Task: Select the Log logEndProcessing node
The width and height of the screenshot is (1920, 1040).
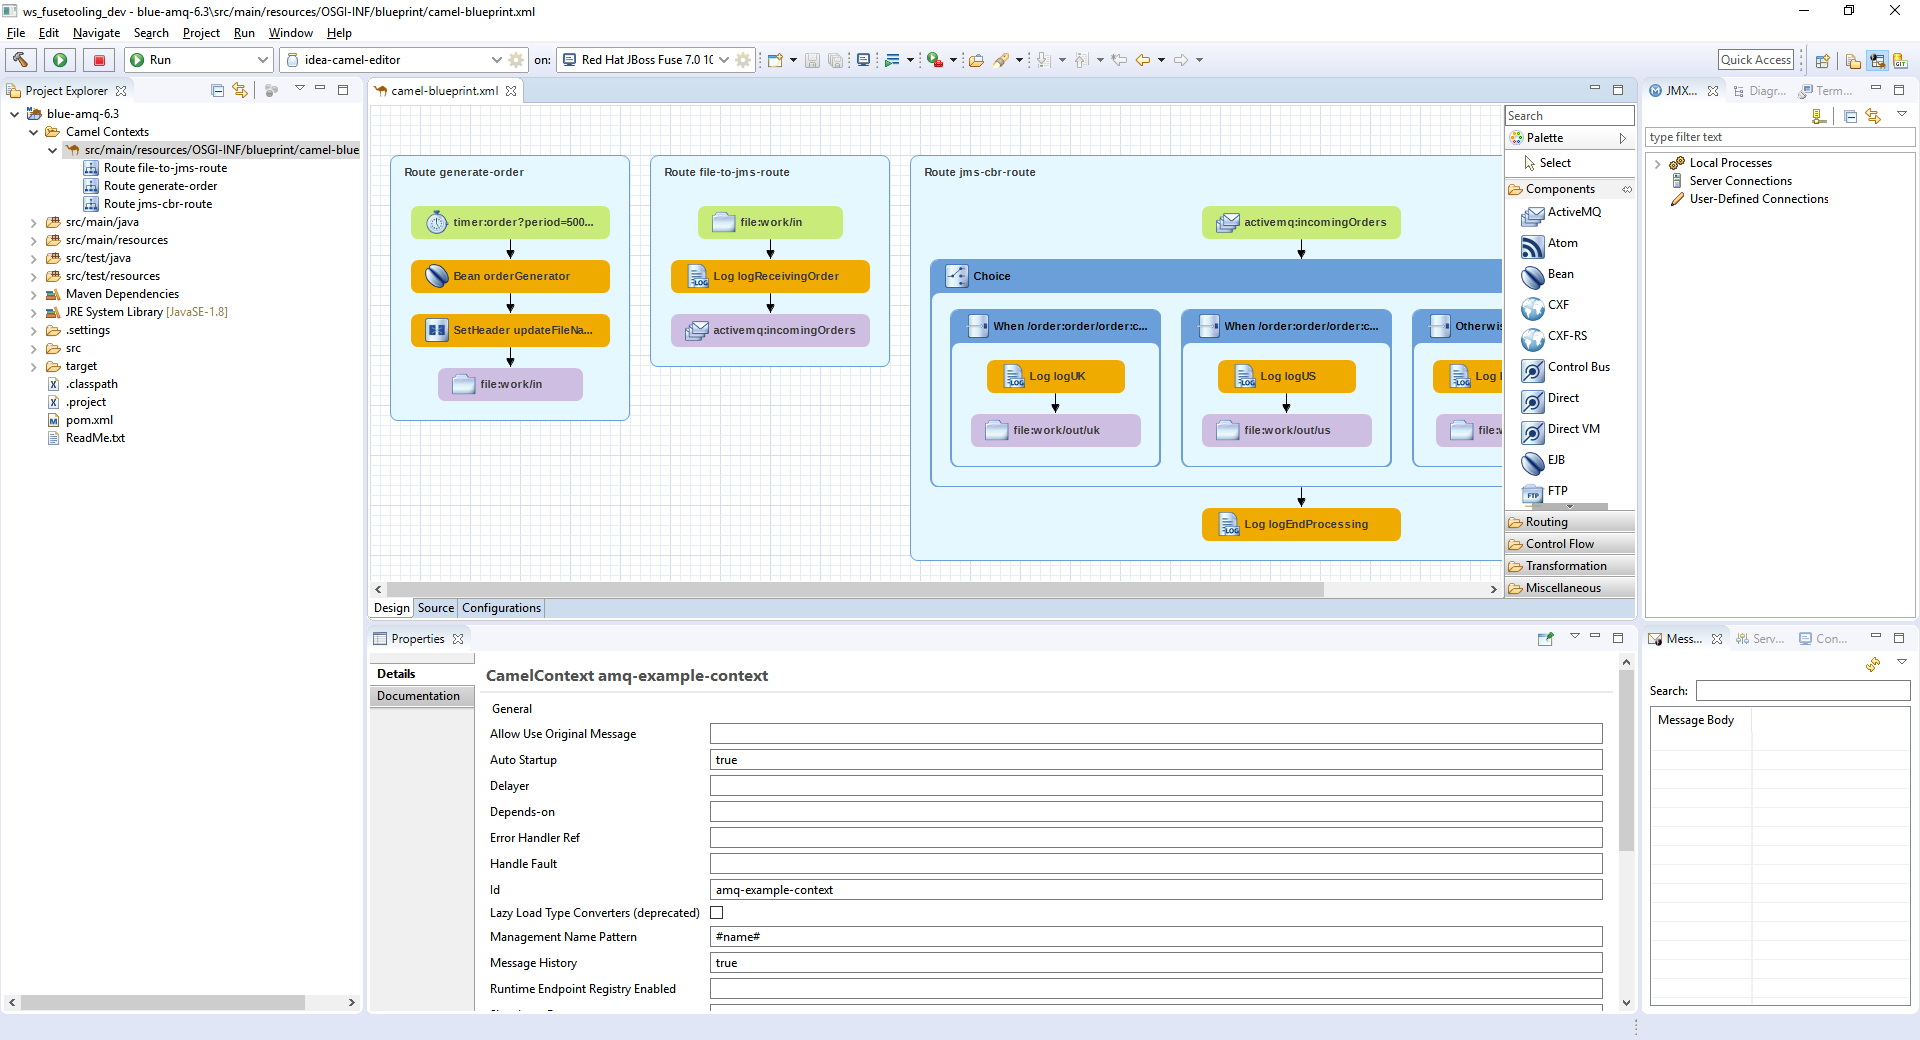Action: point(1300,525)
